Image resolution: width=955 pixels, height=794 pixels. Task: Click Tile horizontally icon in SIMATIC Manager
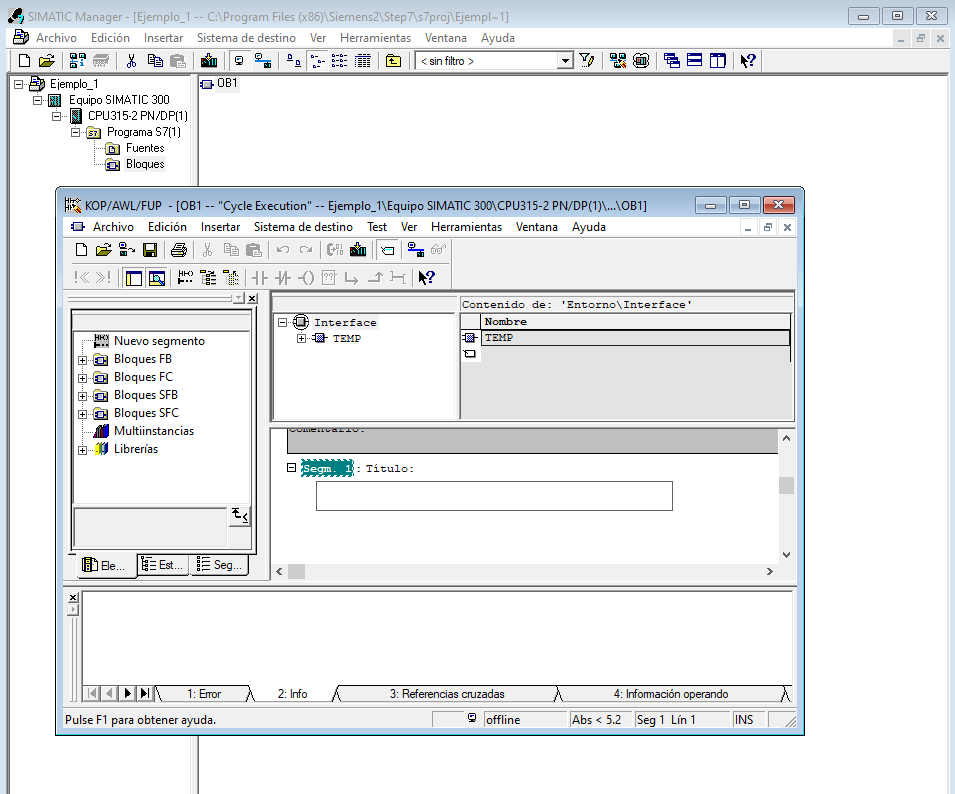[694, 61]
